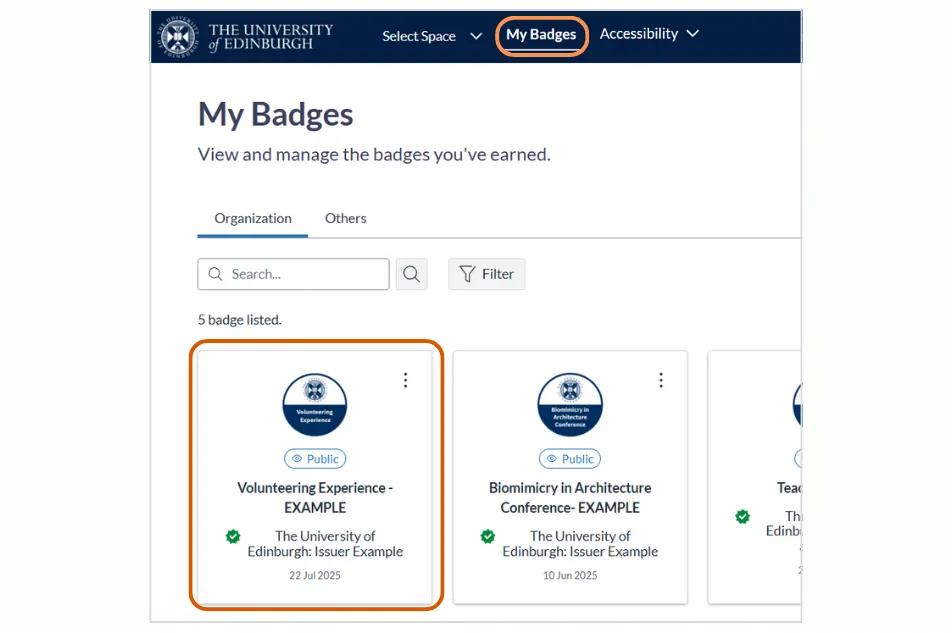The image size is (952, 633).
Task: Click the Volunteering Experience badge image
Action: (314, 404)
